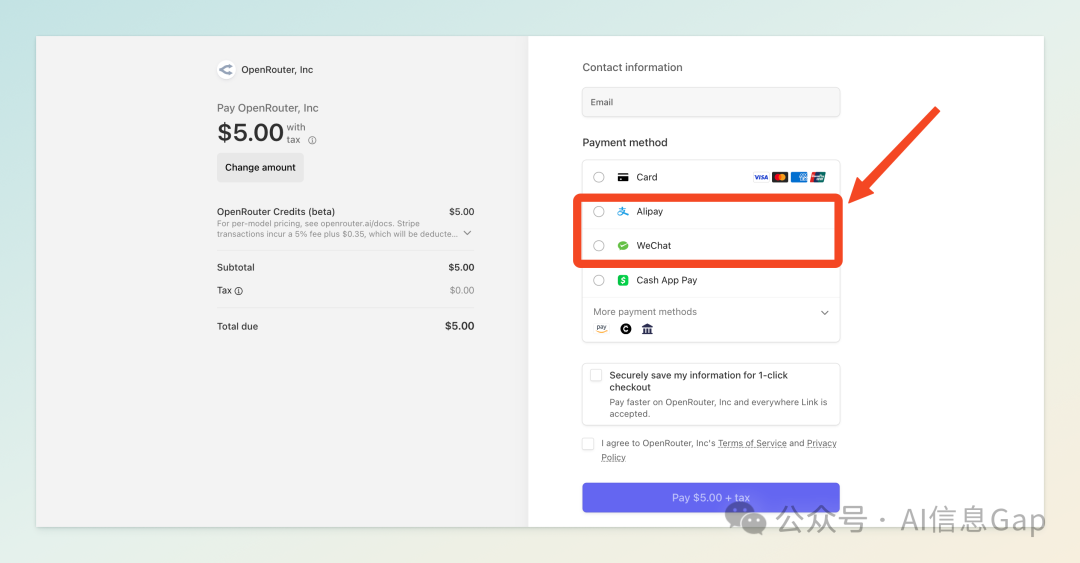Click the credit card icon
The height and width of the screenshot is (563, 1080).
[x=623, y=177]
